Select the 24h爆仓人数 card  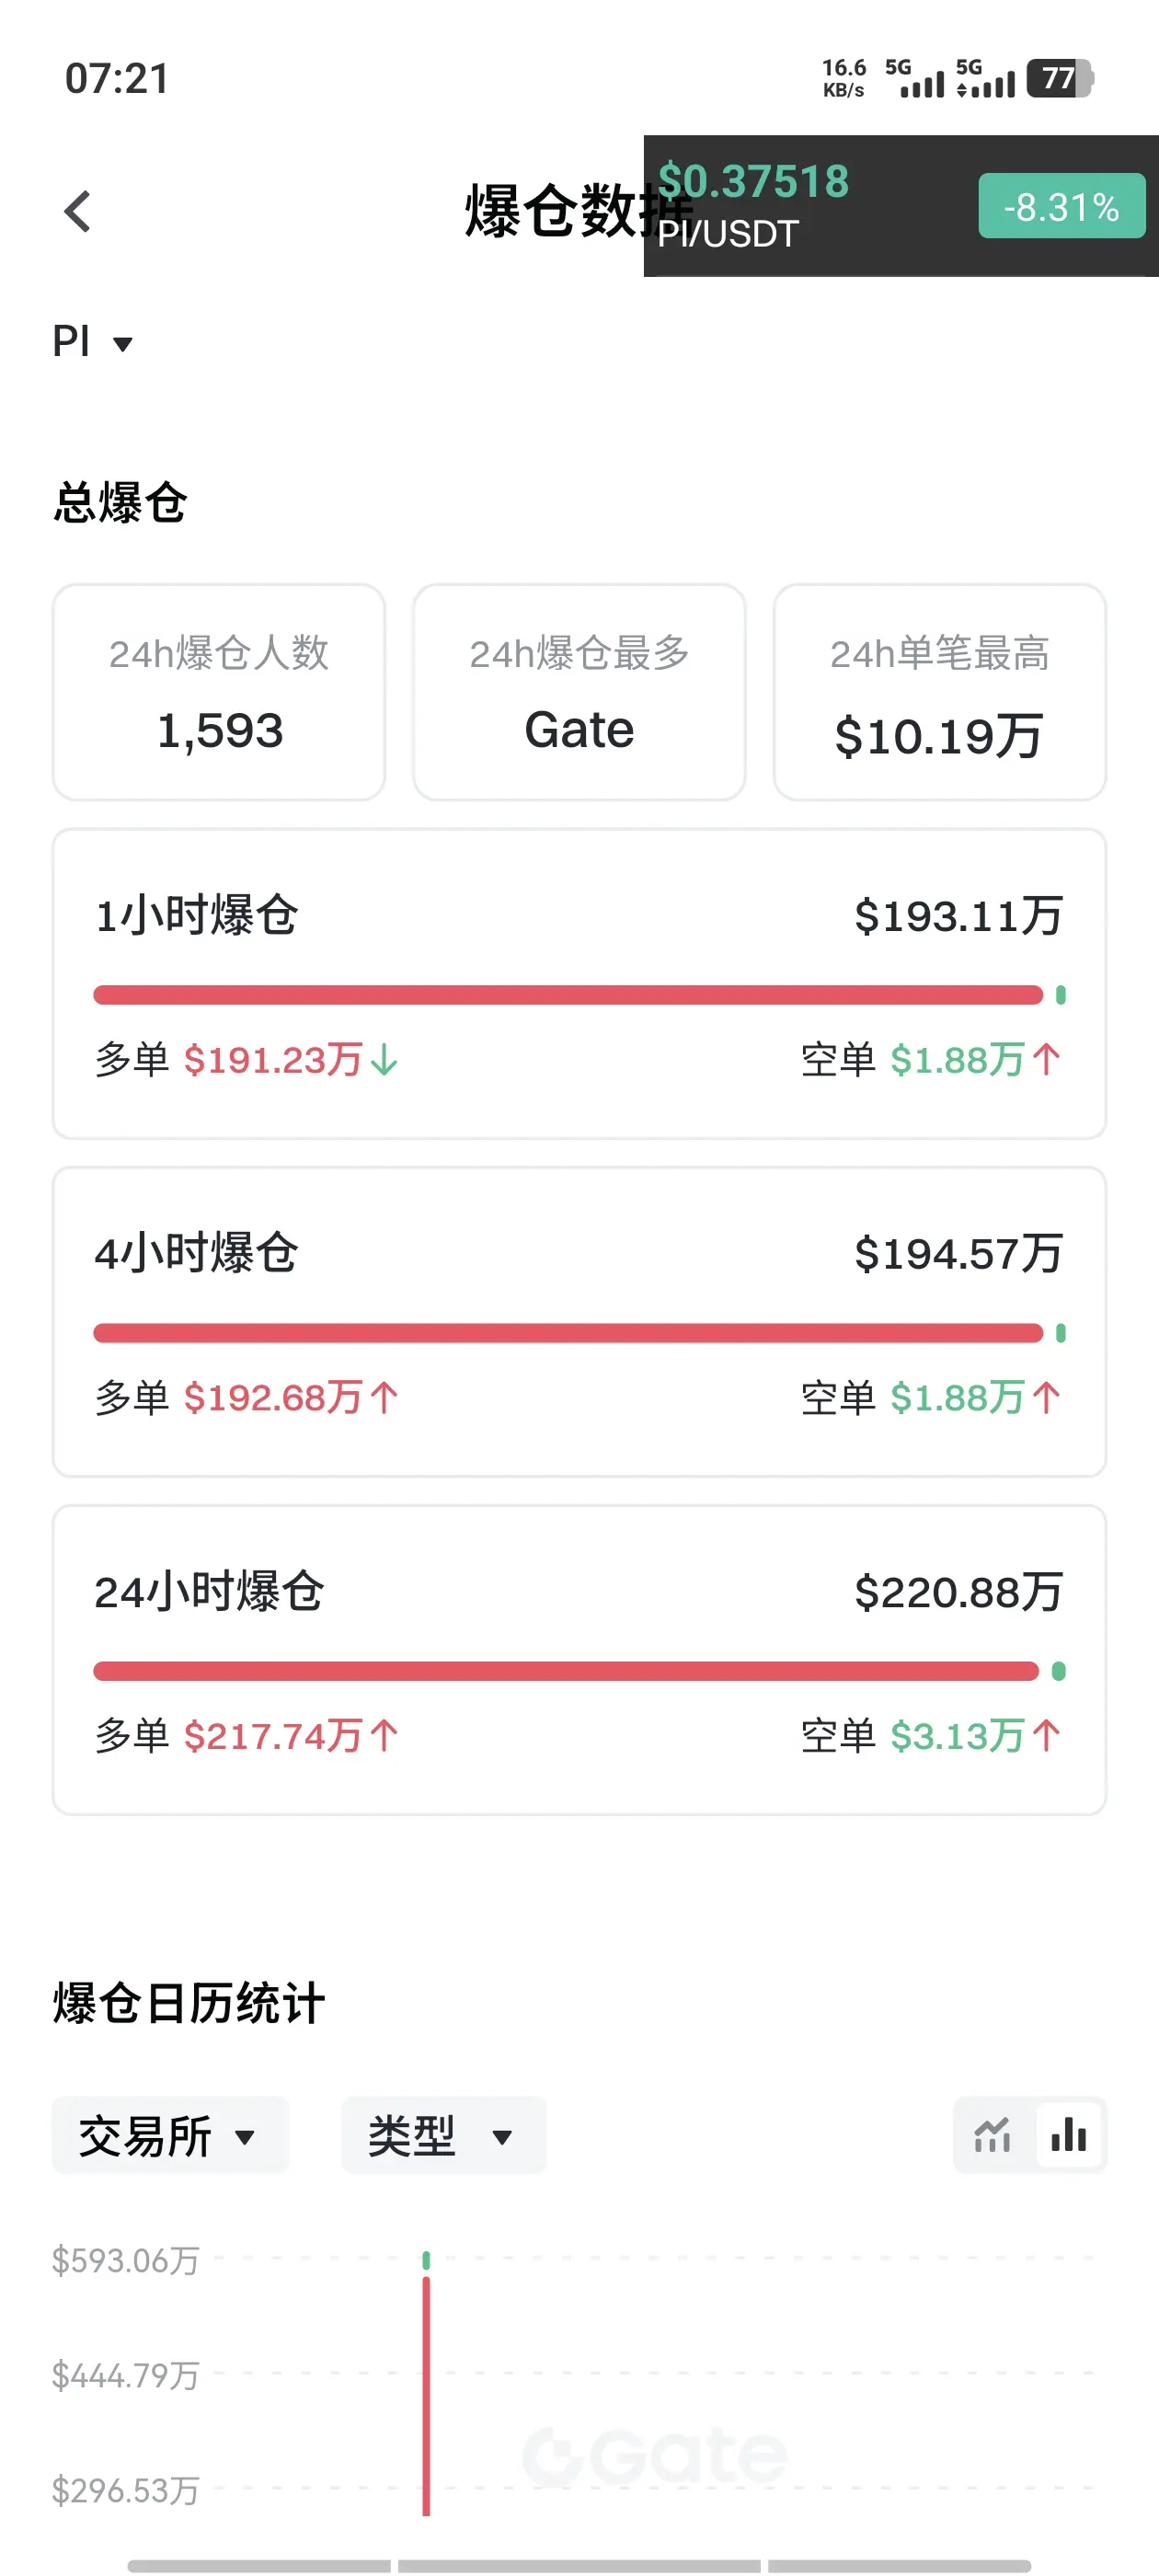click(x=219, y=692)
